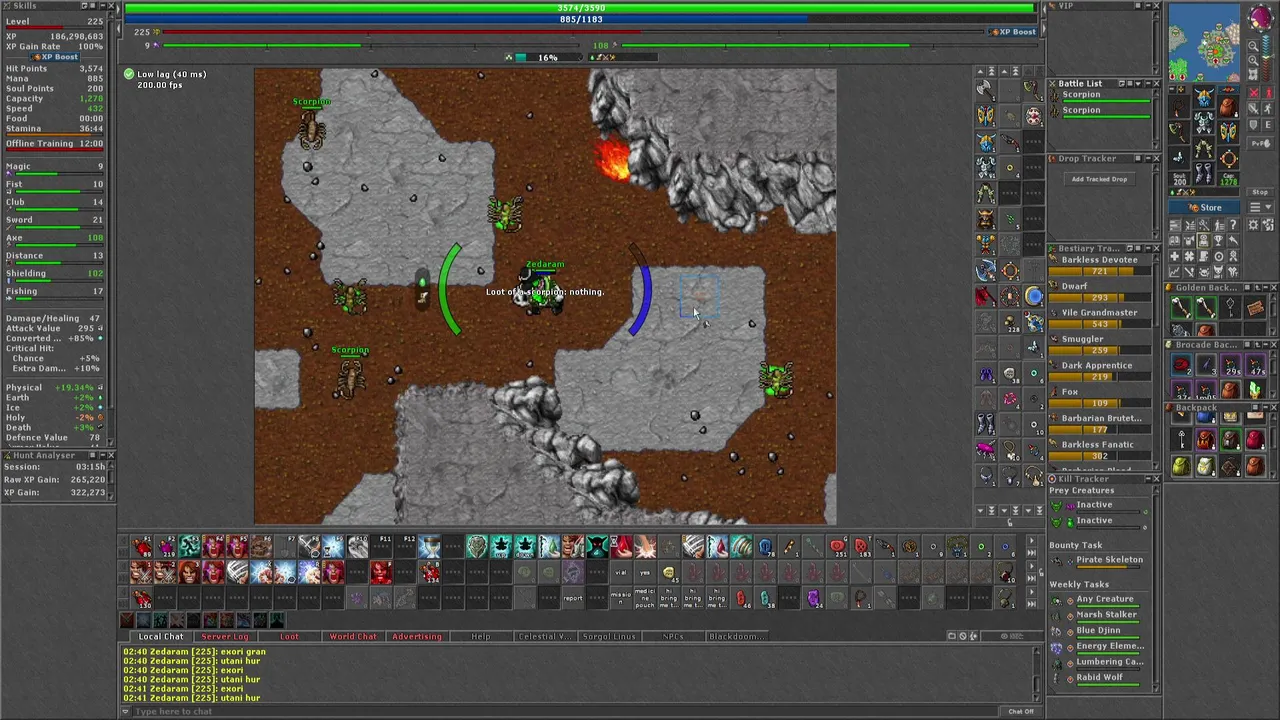The width and height of the screenshot is (1280, 720).
Task: Click the Dwarf bestiary progress bar 293
Action: pos(1100,297)
